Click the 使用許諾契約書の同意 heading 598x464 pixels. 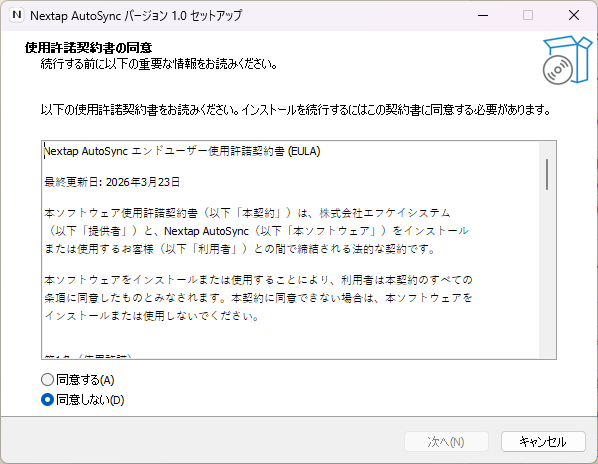(88, 48)
